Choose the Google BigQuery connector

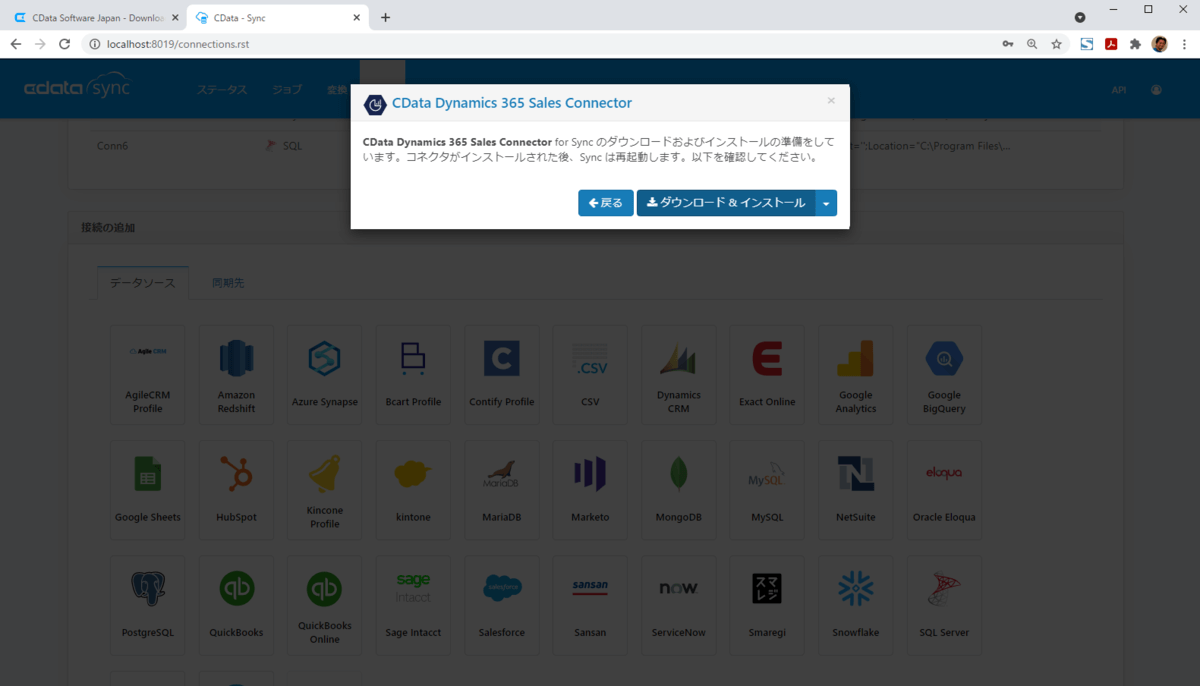coord(944,375)
